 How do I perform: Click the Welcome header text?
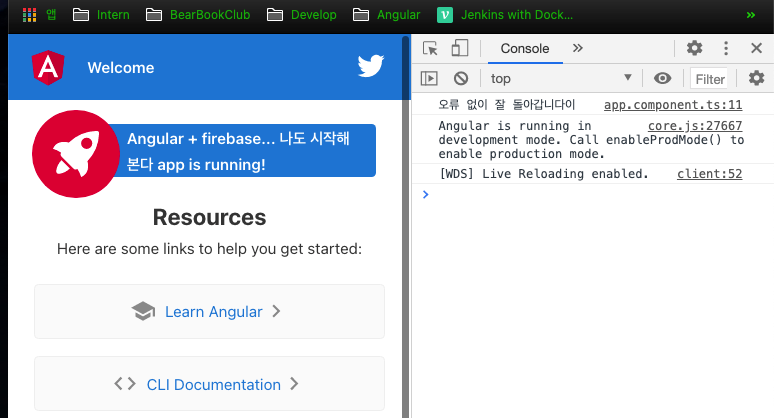pyautogui.click(x=121, y=68)
